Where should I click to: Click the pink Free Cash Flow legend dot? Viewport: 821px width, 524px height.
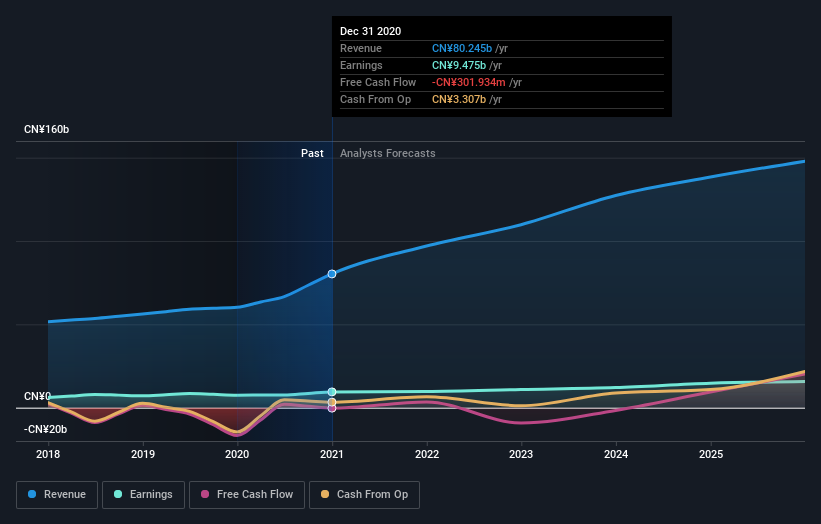point(205,494)
